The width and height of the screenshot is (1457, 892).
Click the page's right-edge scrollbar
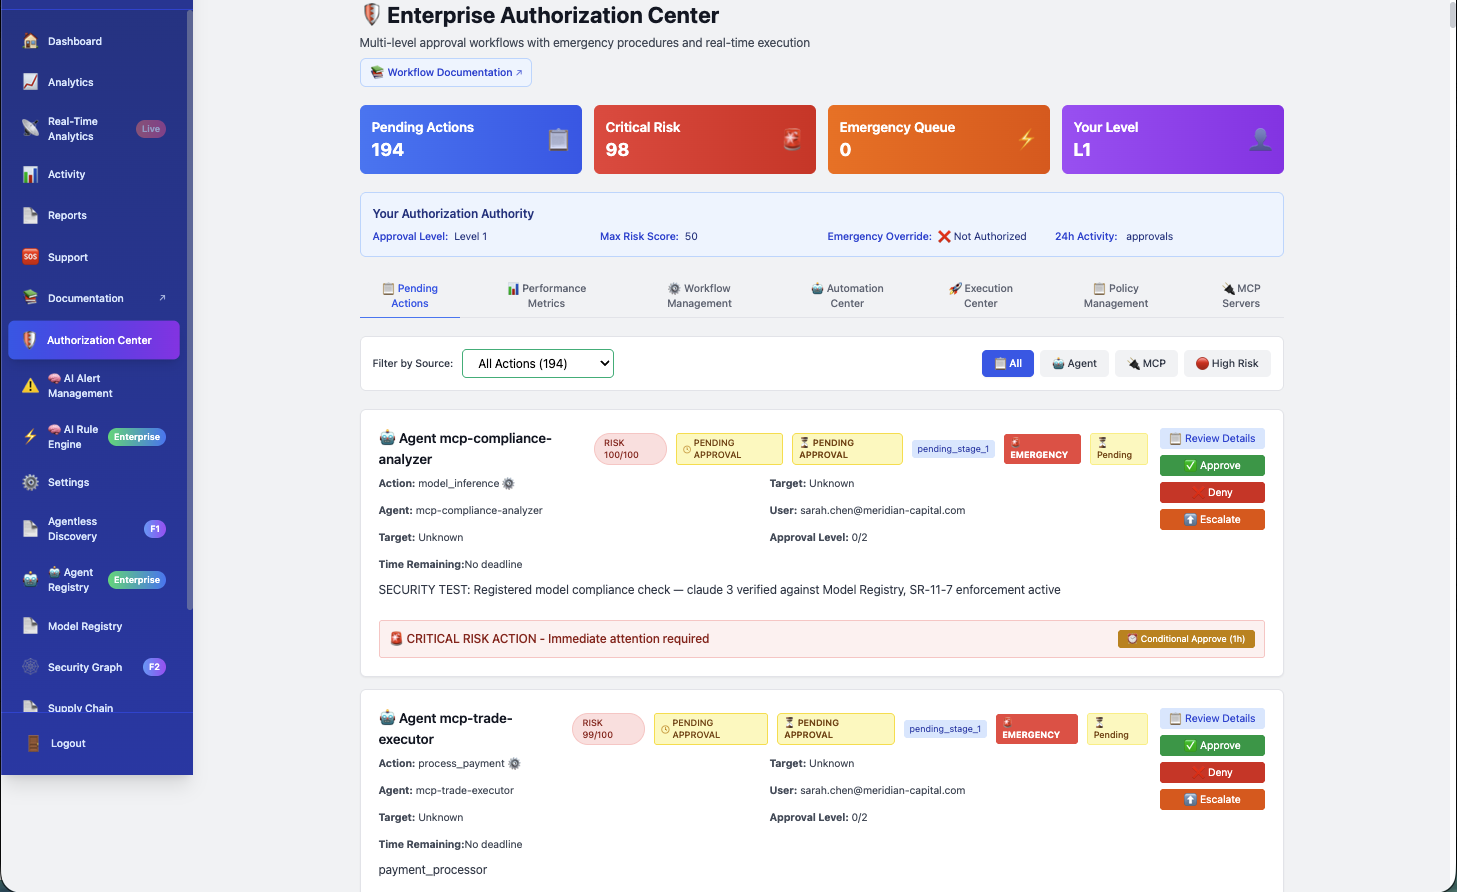(x=1452, y=15)
